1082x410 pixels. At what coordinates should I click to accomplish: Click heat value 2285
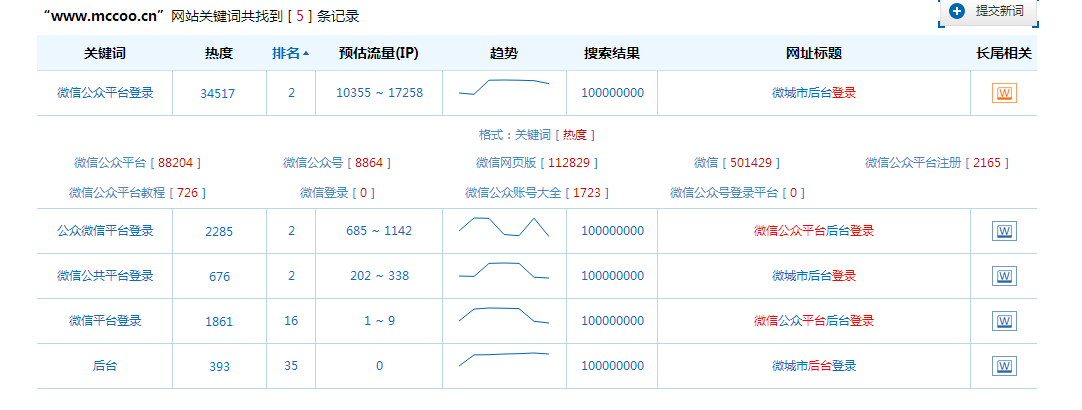(219, 232)
